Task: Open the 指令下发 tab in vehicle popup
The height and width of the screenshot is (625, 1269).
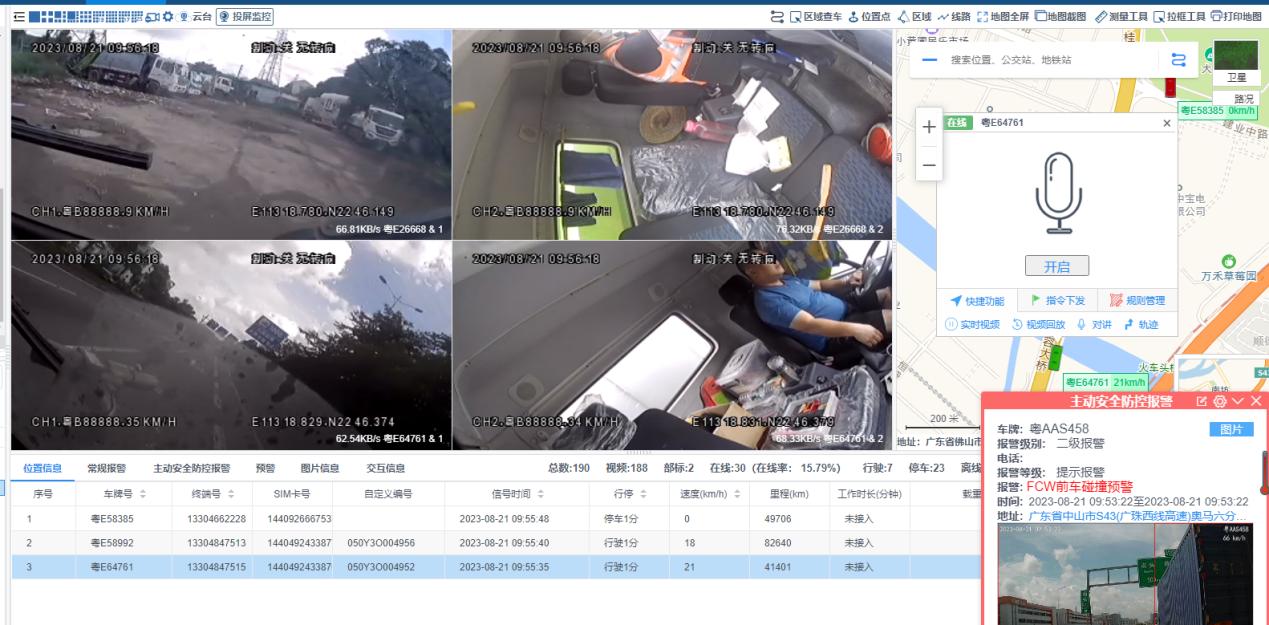Action: click(x=1057, y=301)
